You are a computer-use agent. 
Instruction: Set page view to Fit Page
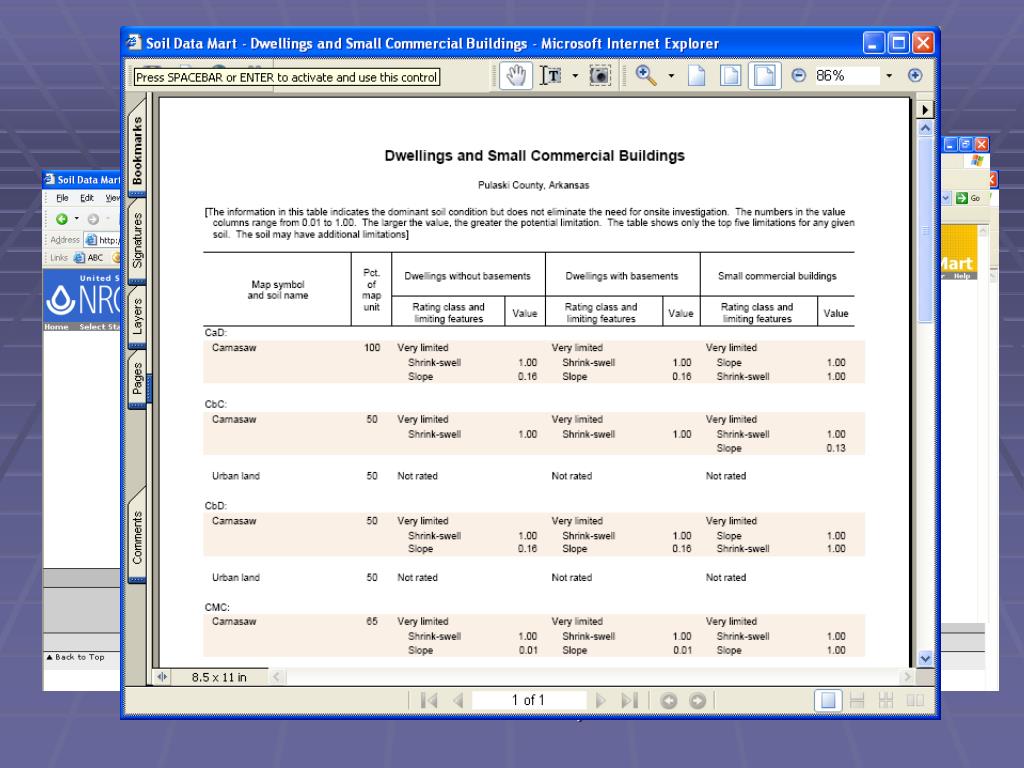[x=730, y=76]
